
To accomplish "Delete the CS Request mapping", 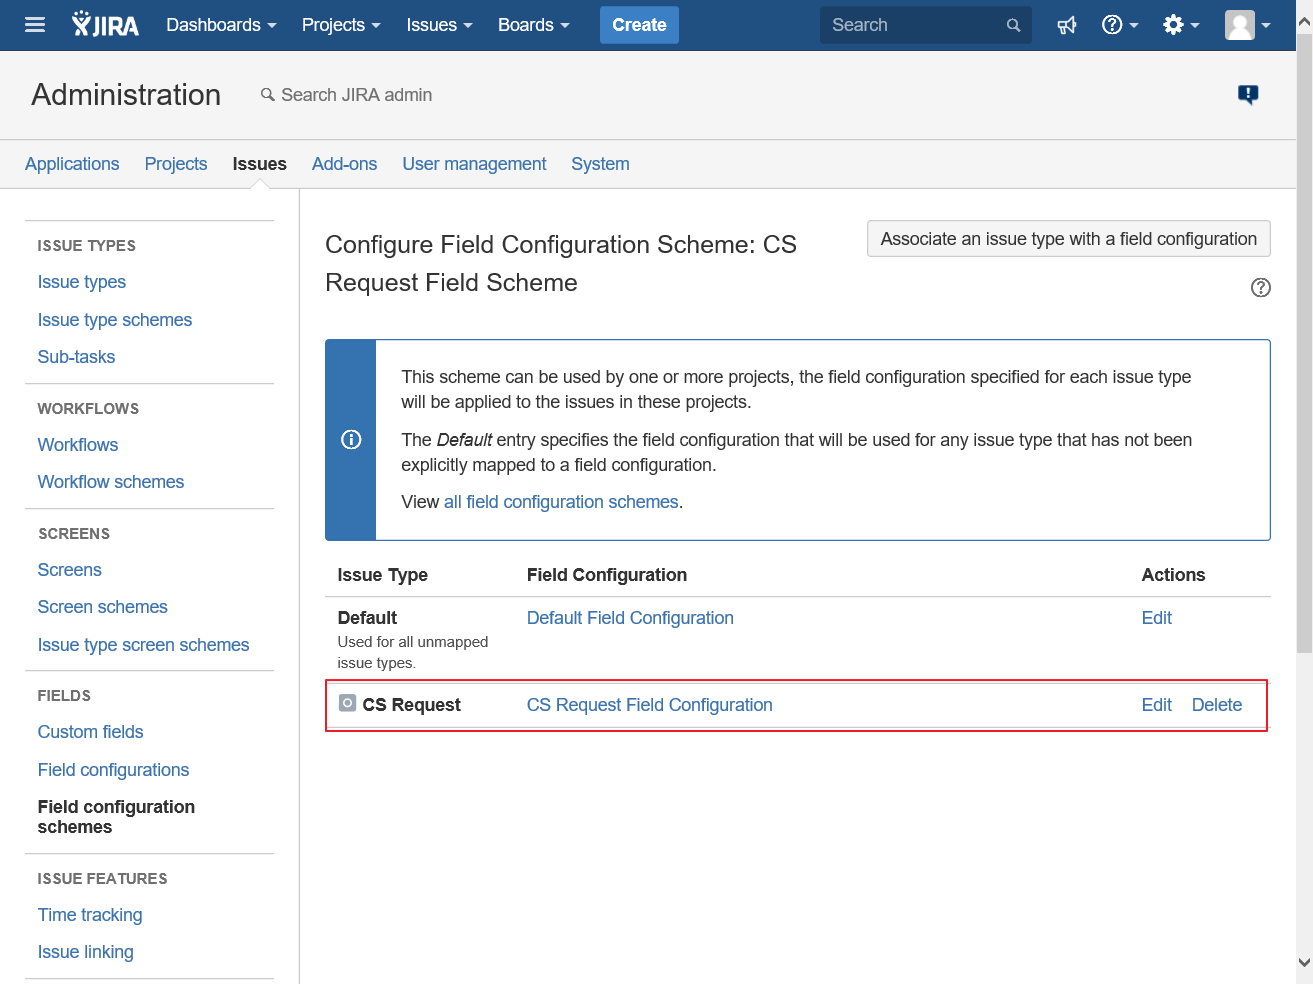I will (1217, 705).
